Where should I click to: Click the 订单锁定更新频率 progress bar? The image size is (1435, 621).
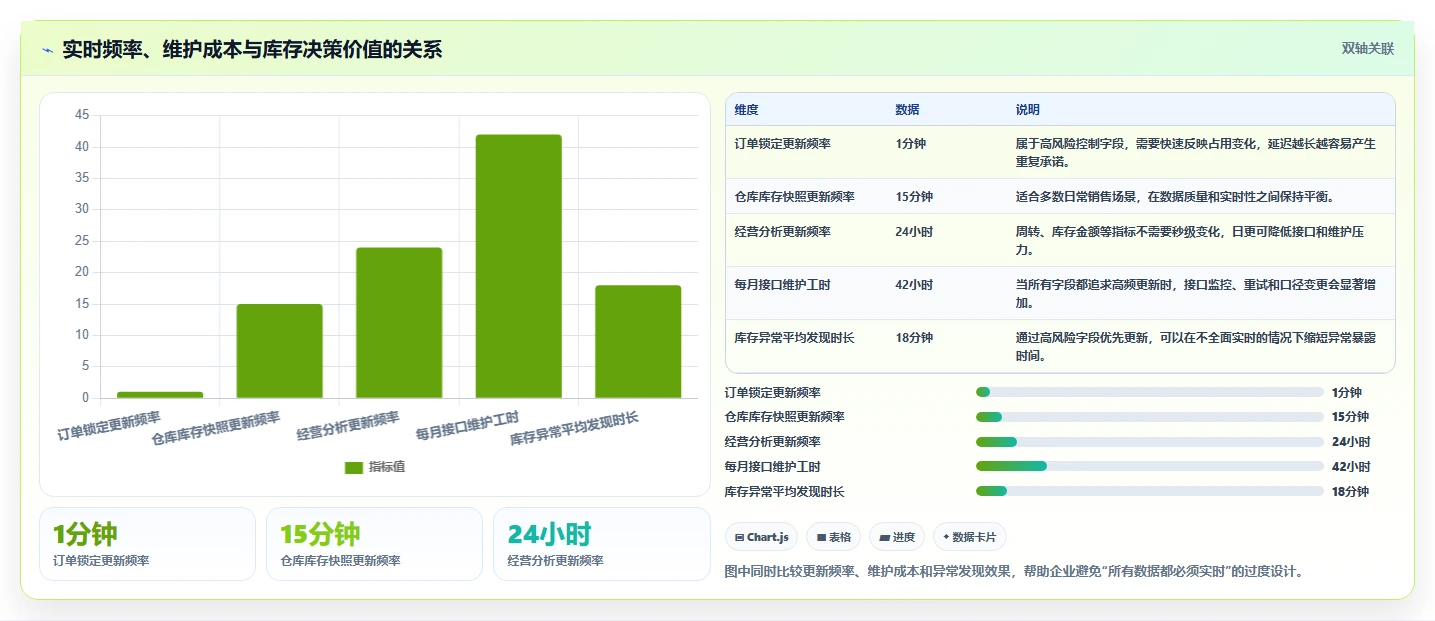[1149, 392]
